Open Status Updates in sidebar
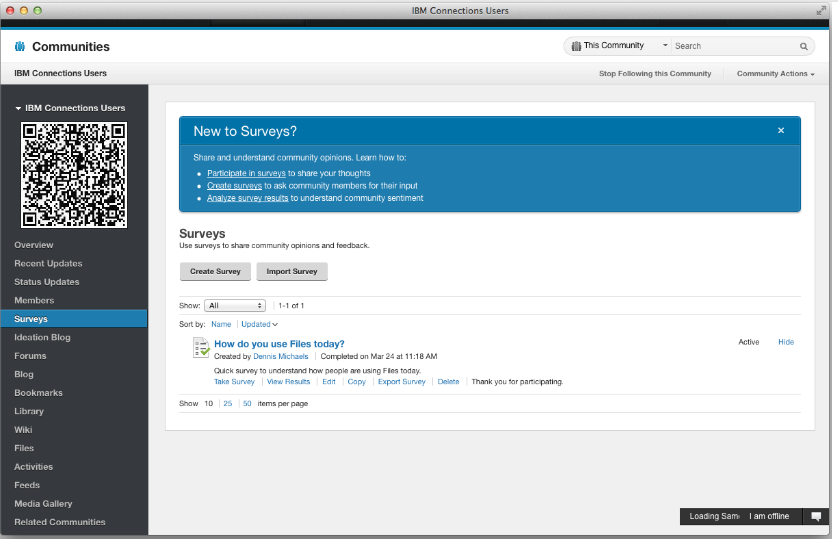 tap(46, 282)
